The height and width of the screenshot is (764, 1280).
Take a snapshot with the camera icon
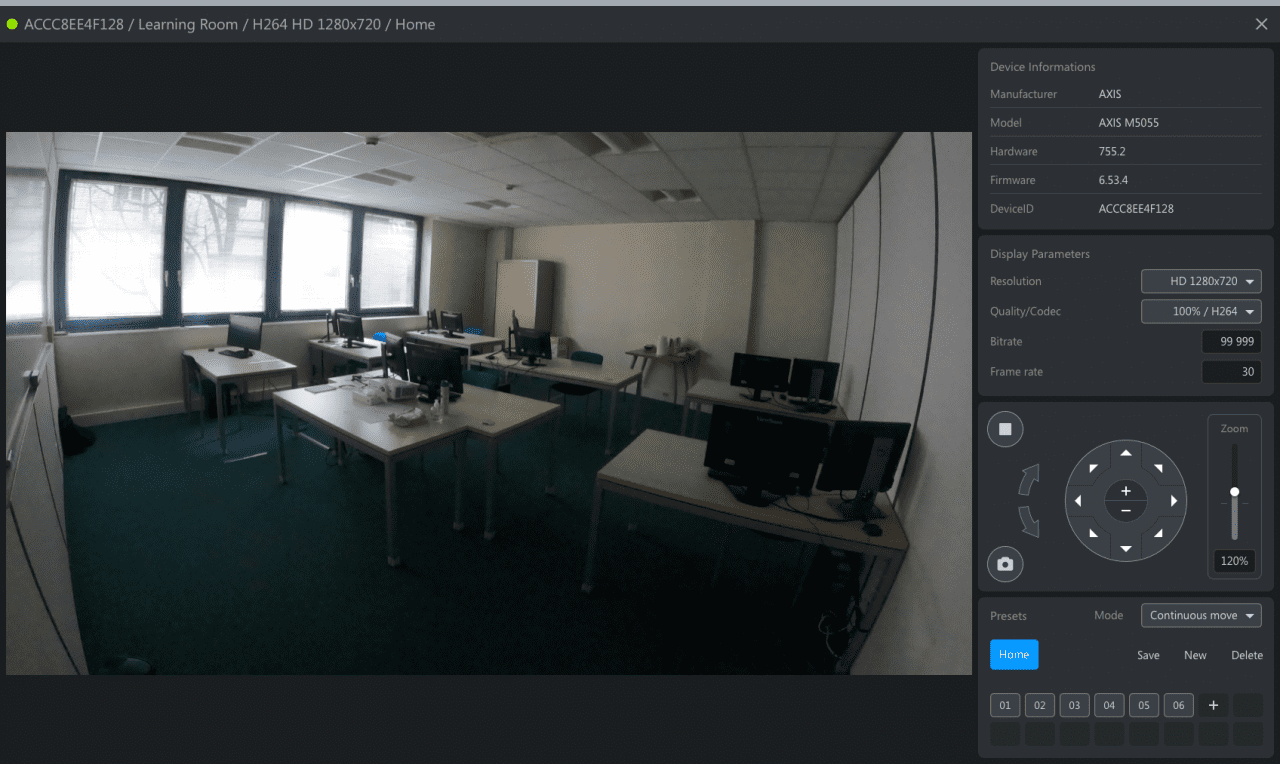coord(1005,564)
